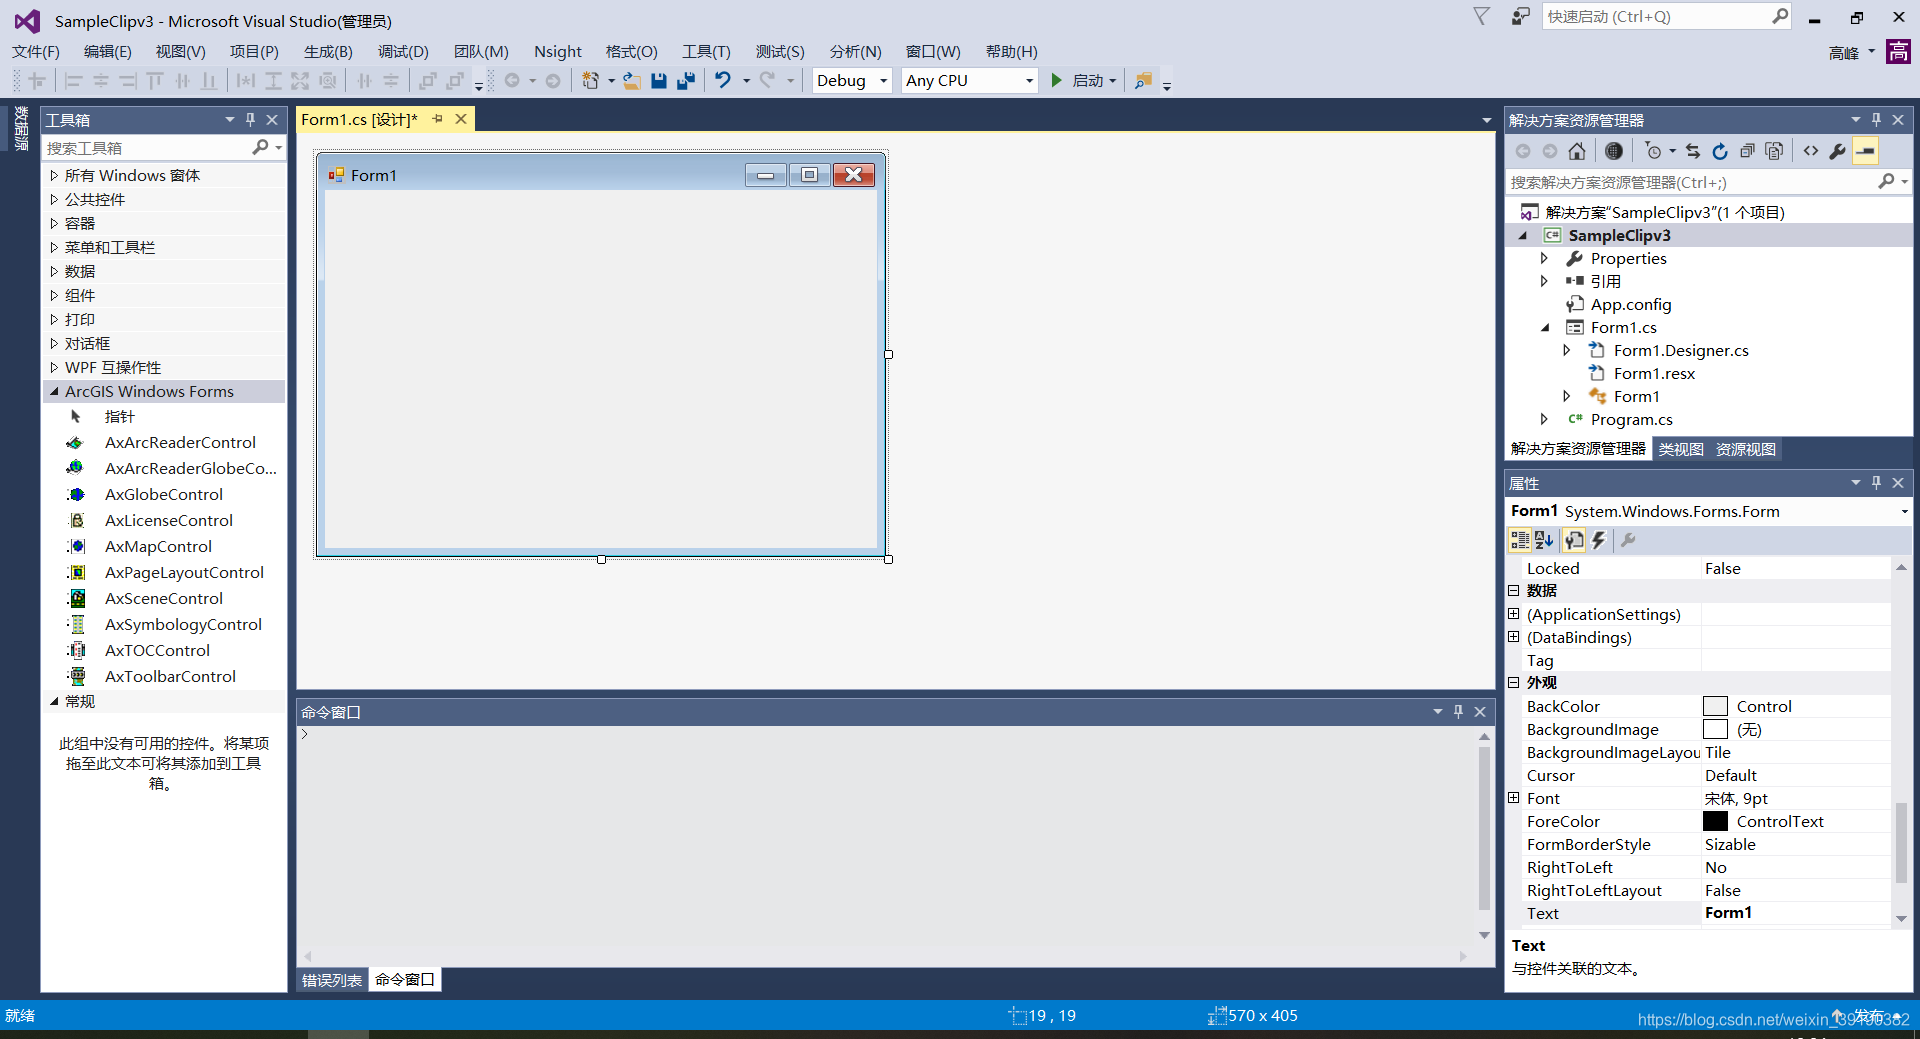
Task: Toggle auto-hide pin on Solution Explorer
Action: pyautogui.click(x=1876, y=120)
